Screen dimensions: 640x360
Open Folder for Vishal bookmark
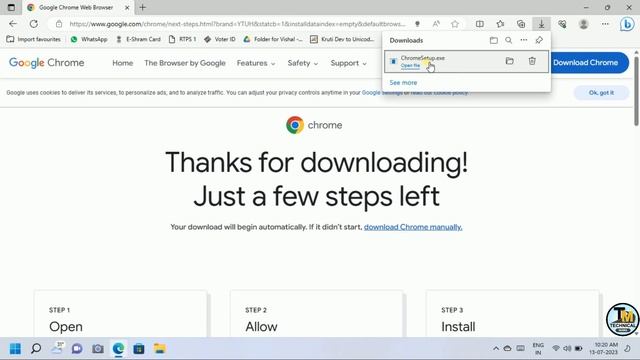(273, 39)
